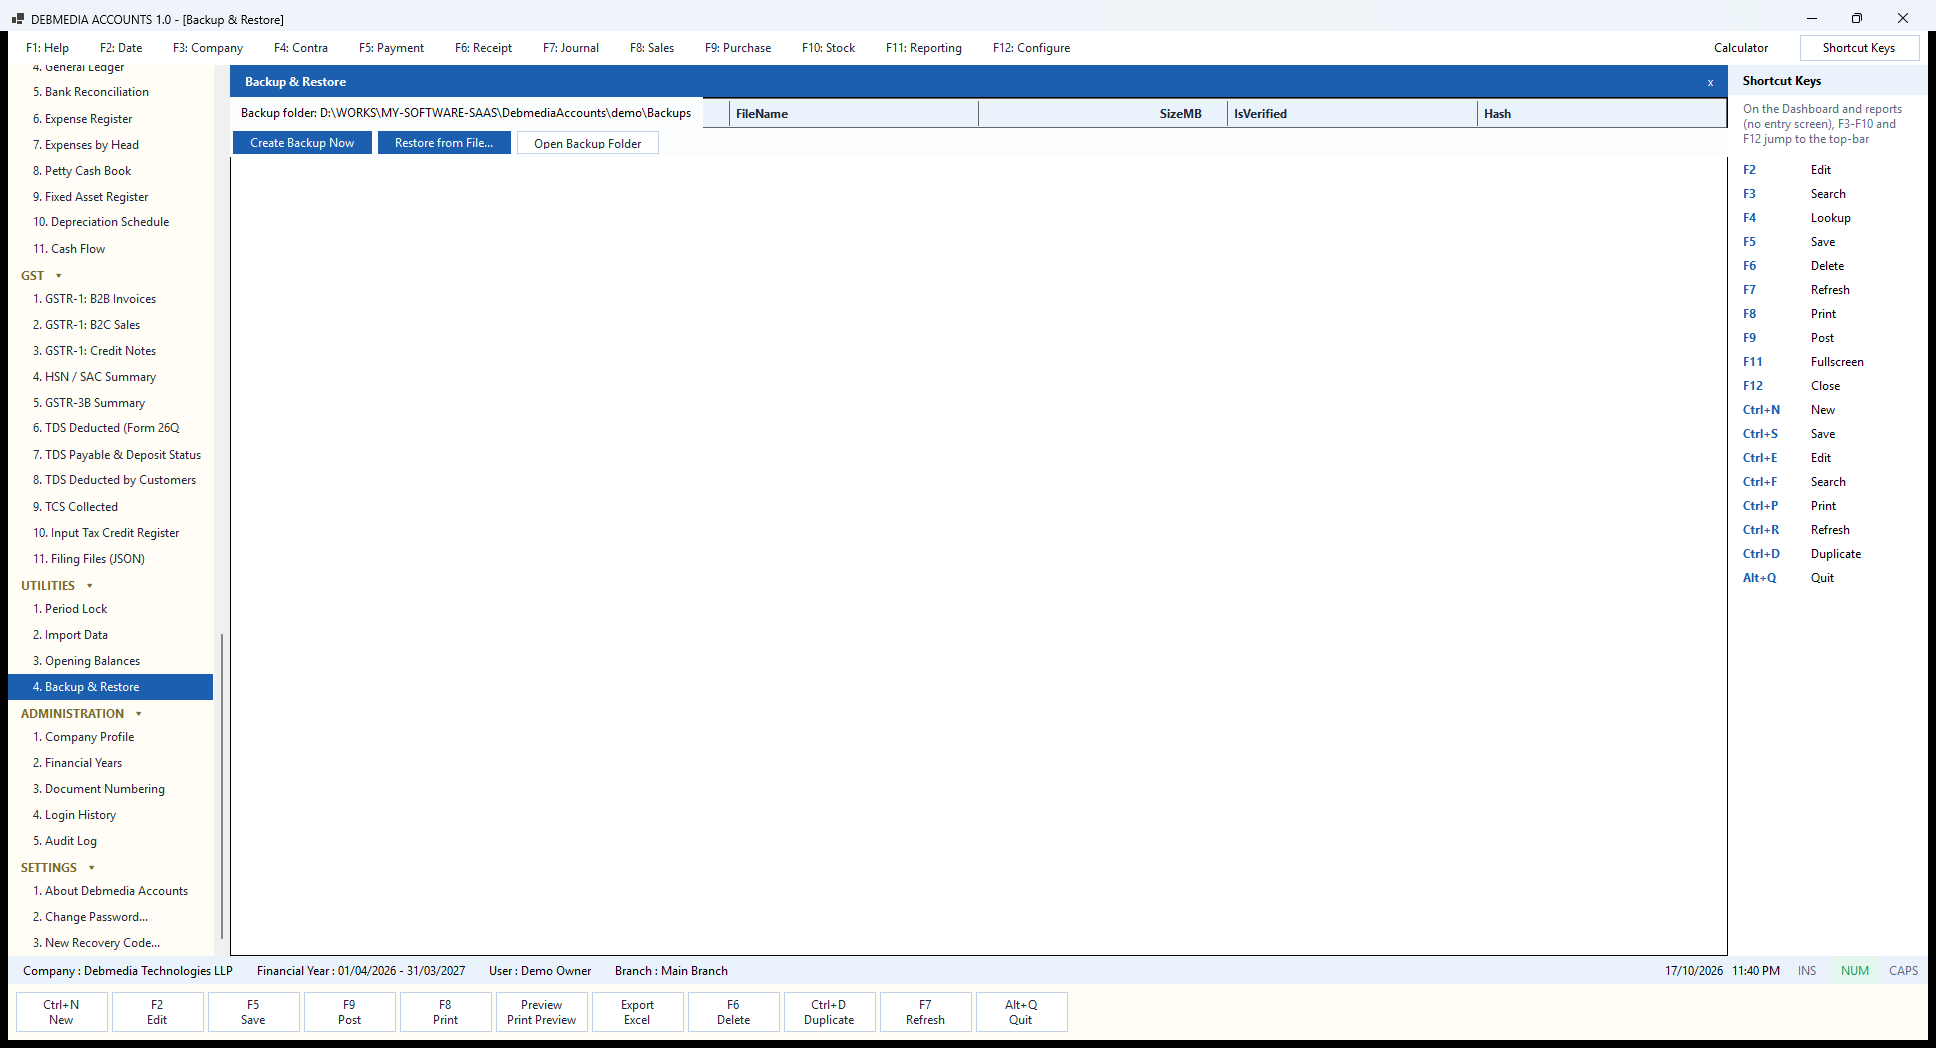
Task: Collapse the SETTINGS section arrow
Action: point(91,868)
